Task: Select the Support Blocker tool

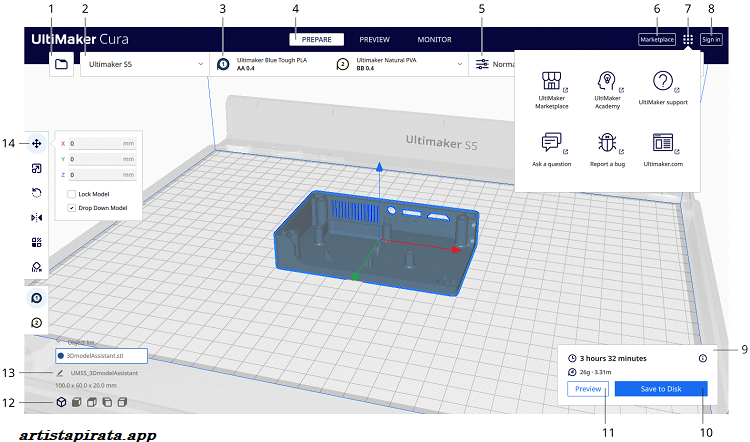Action: tap(36, 266)
